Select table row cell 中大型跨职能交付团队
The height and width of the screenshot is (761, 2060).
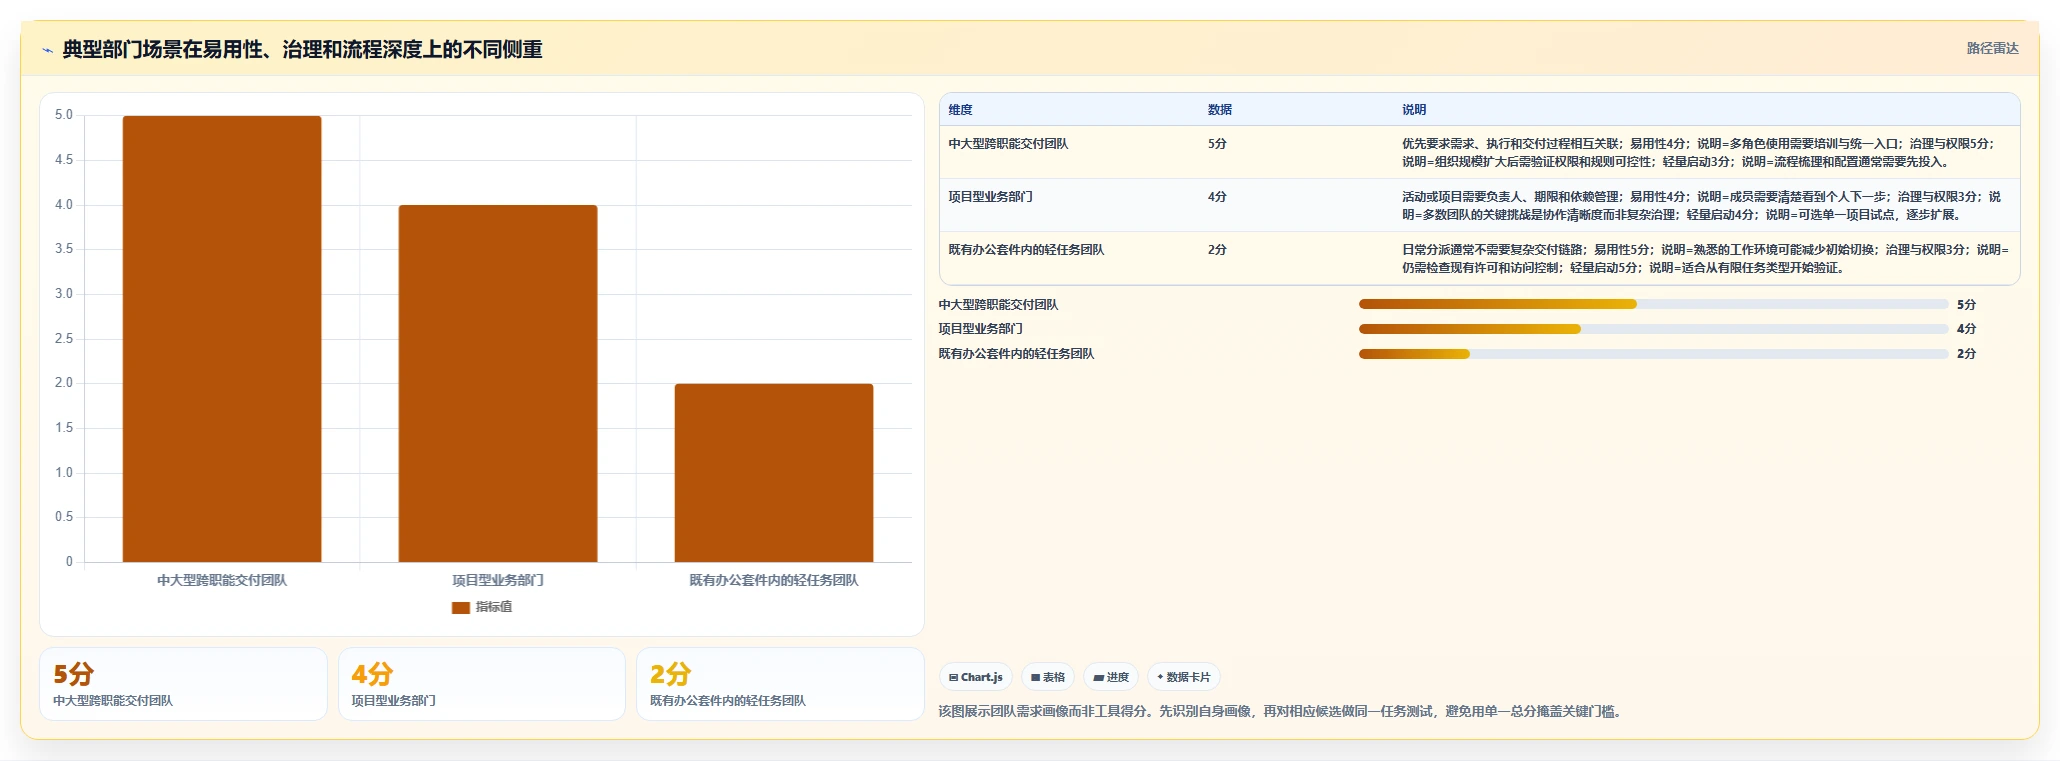1008,144
